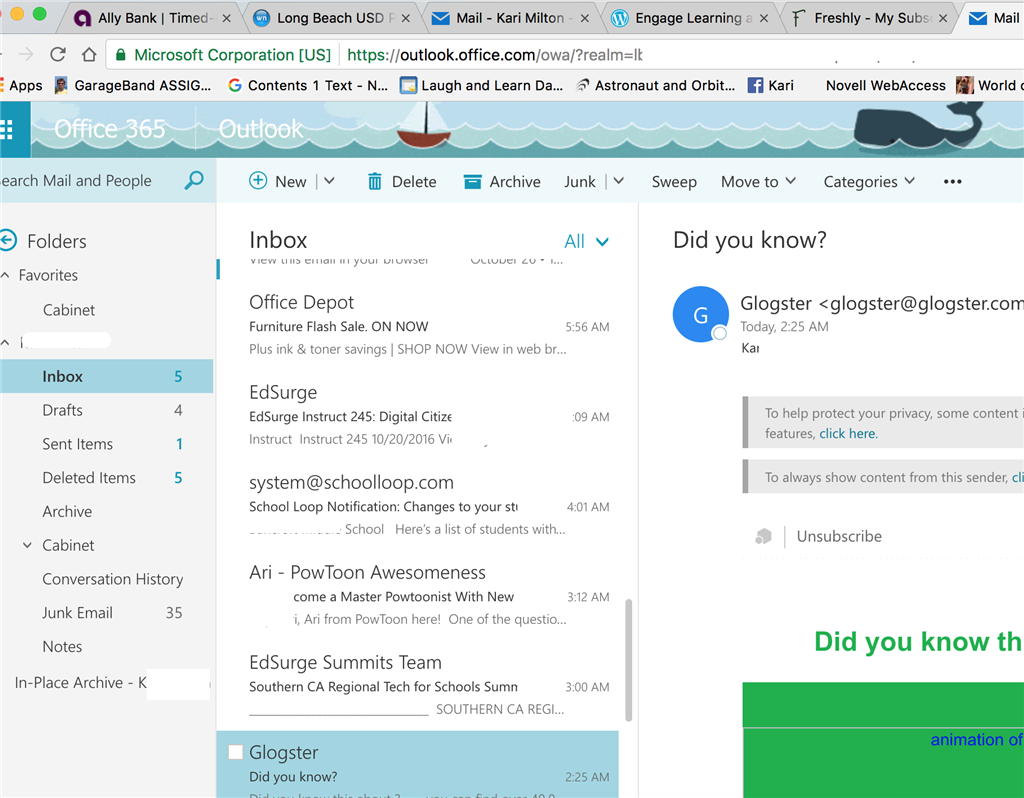Open the Ari - PowToon Awesomeness email
1024x798 pixels.
(x=418, y=596)
